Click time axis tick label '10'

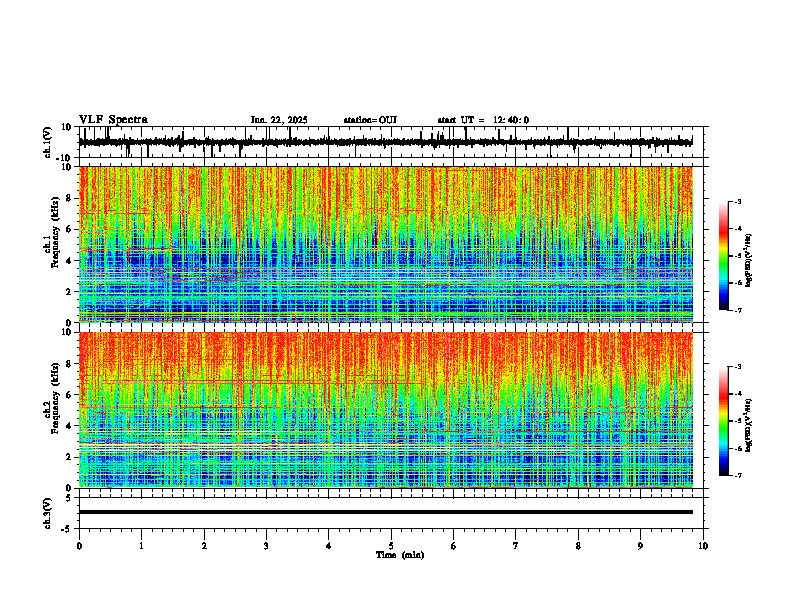click(x=703, y=545)
